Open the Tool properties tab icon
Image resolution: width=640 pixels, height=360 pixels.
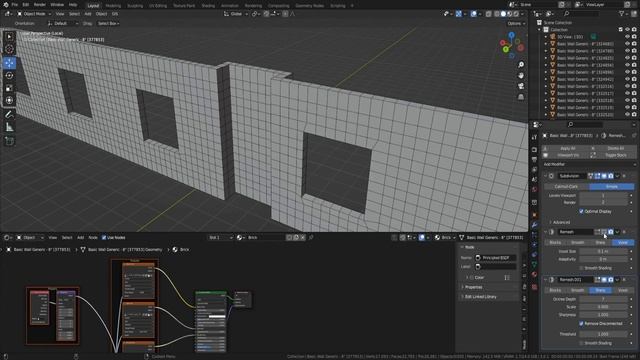[534, 138]
